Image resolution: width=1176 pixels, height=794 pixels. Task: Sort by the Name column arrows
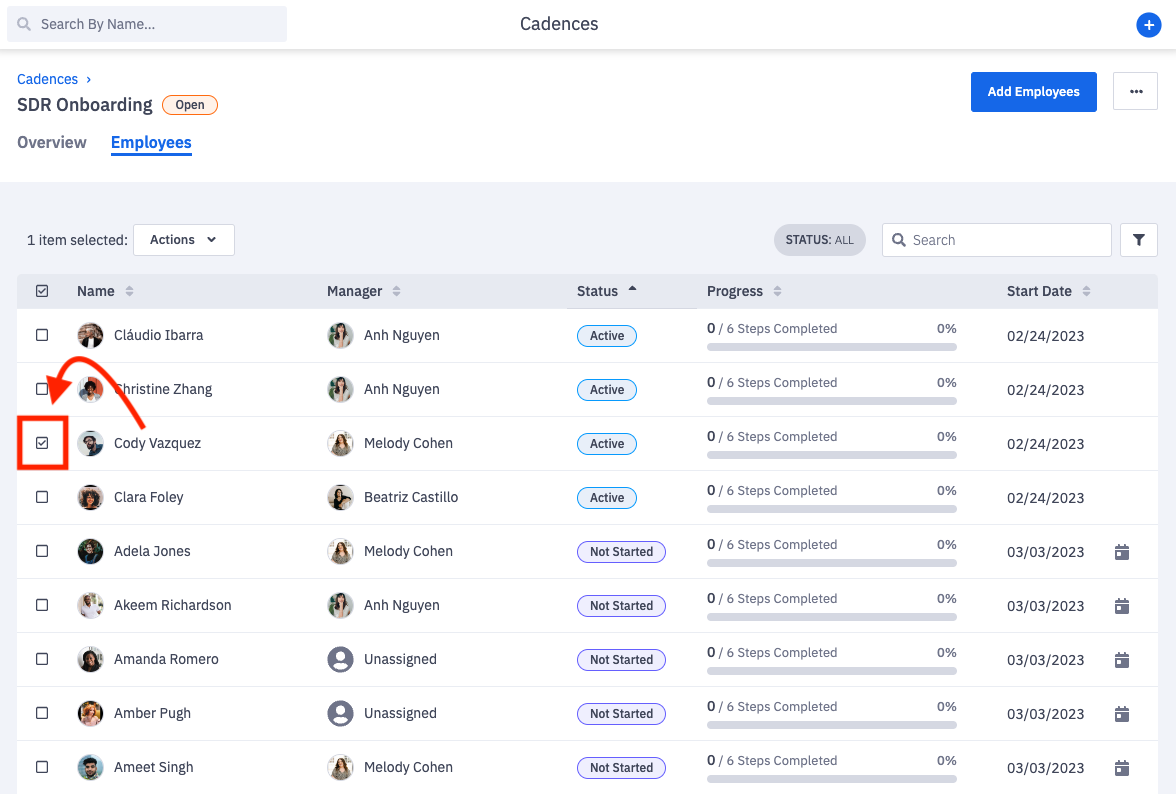129,291
